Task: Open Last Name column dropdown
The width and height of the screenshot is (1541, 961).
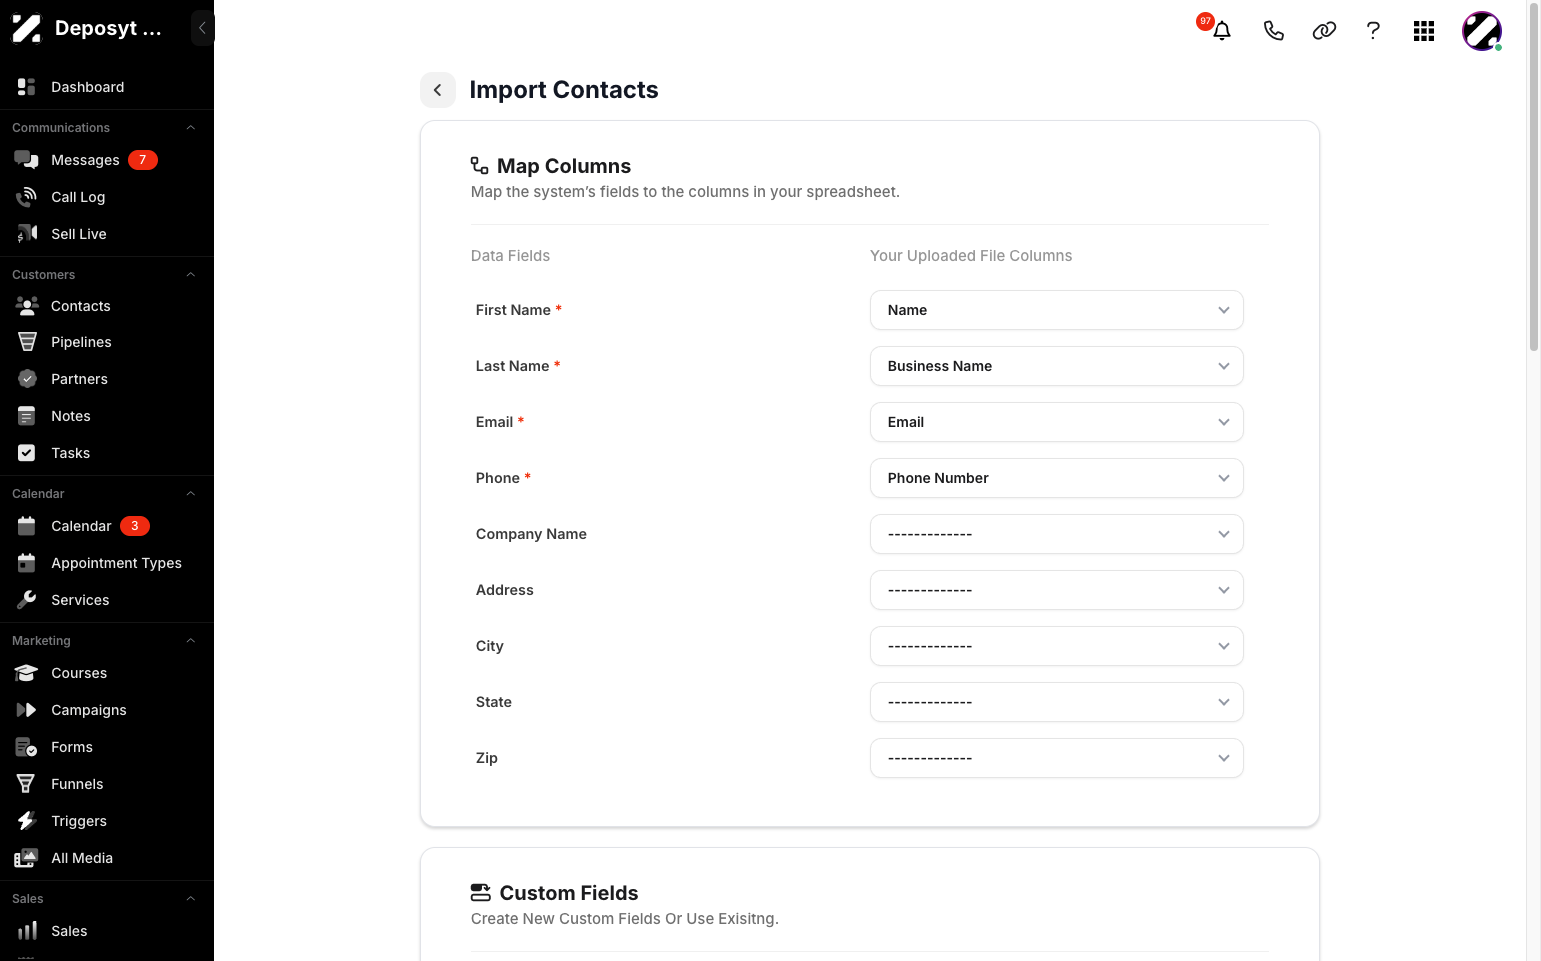Action: (x=1057, y=366)
